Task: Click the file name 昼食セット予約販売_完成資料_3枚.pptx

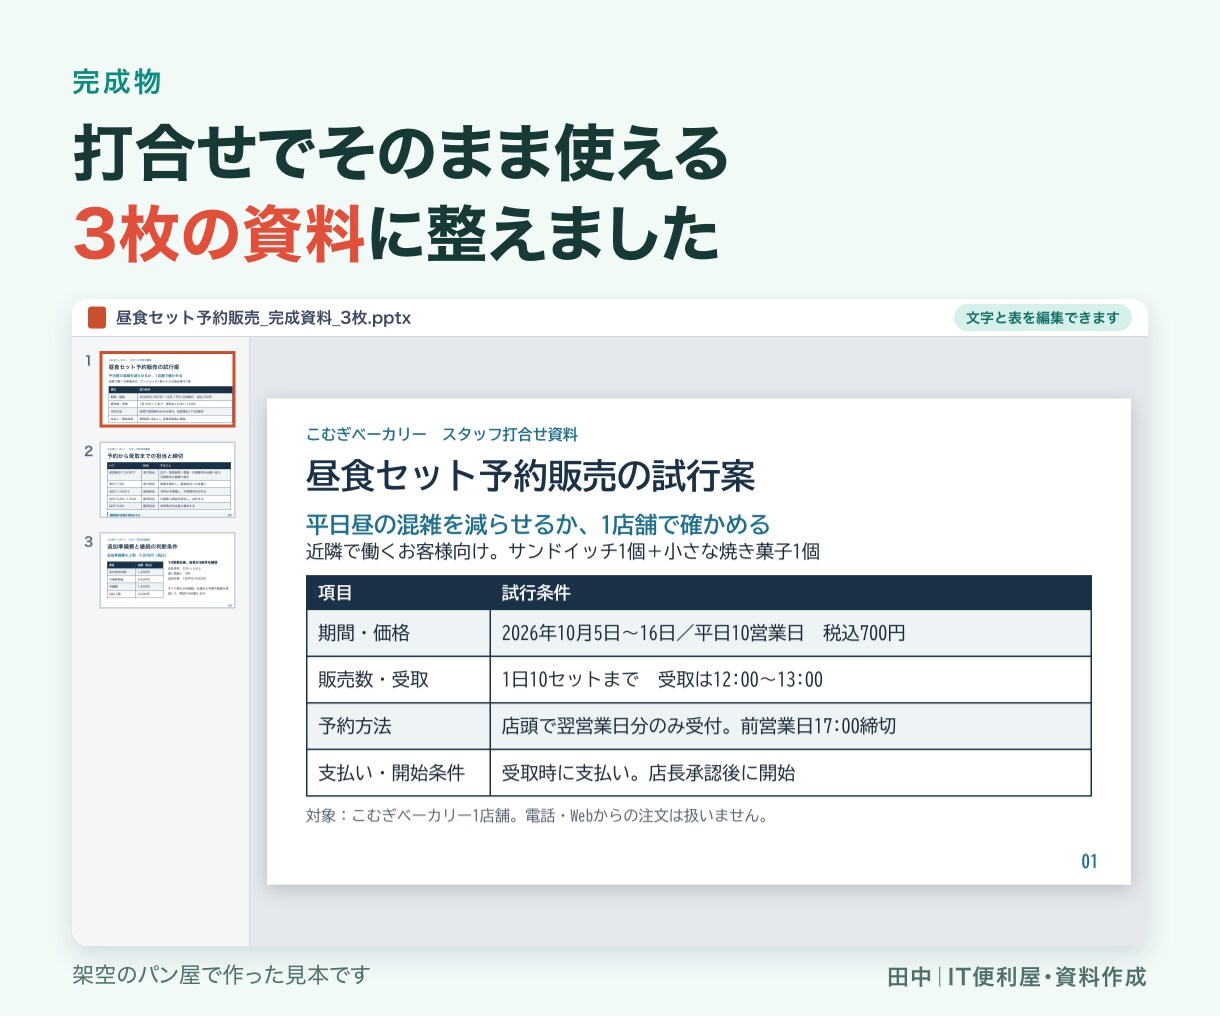Action: [263, 318]
